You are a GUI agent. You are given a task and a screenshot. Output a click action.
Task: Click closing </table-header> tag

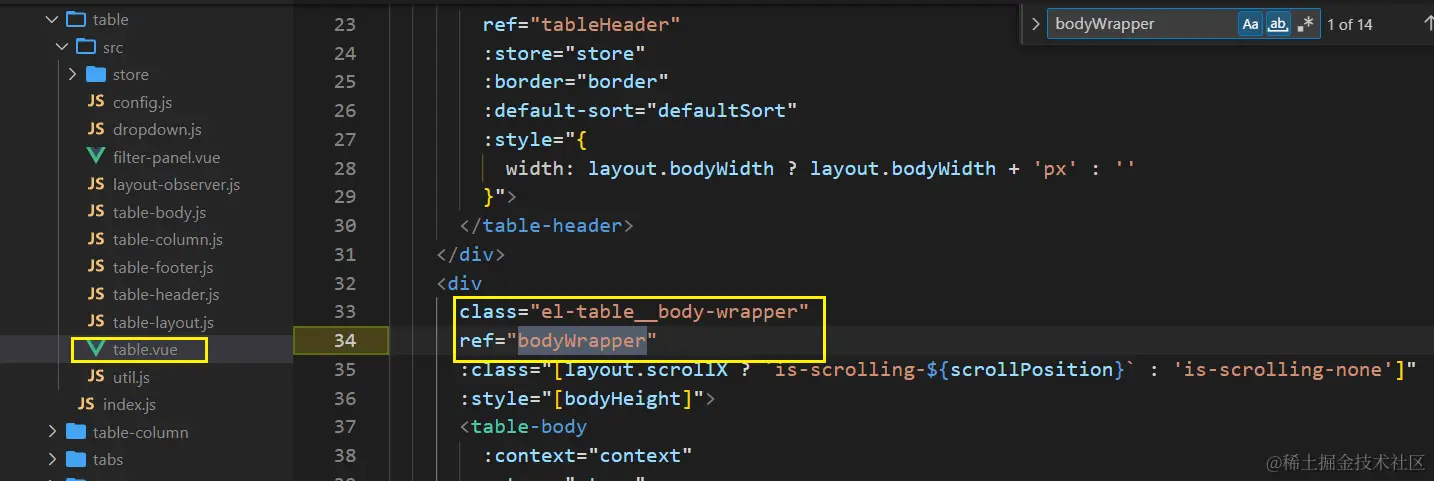point(547,226)
